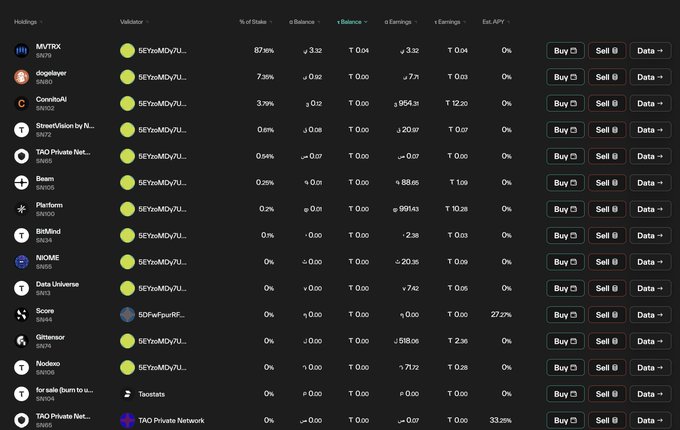Sell the dogelayer holding

pos(607,77)
